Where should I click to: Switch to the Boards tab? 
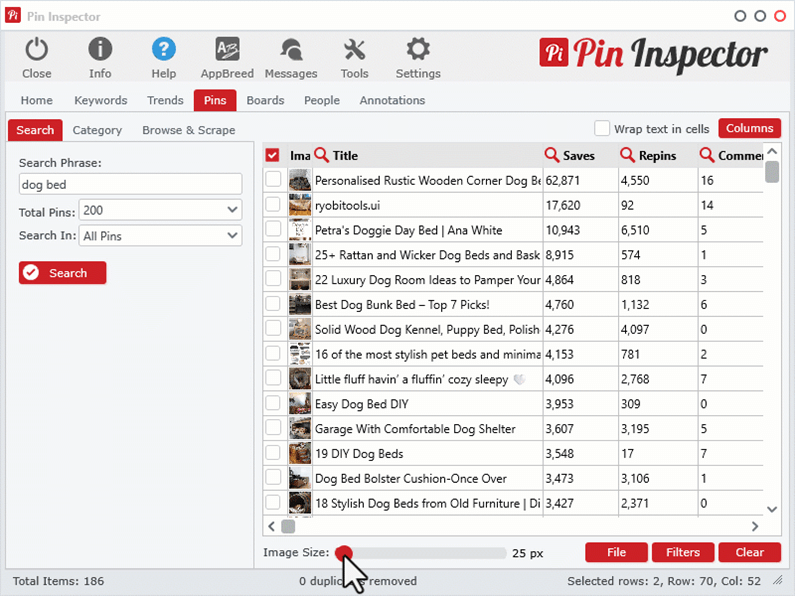point(265,100)
